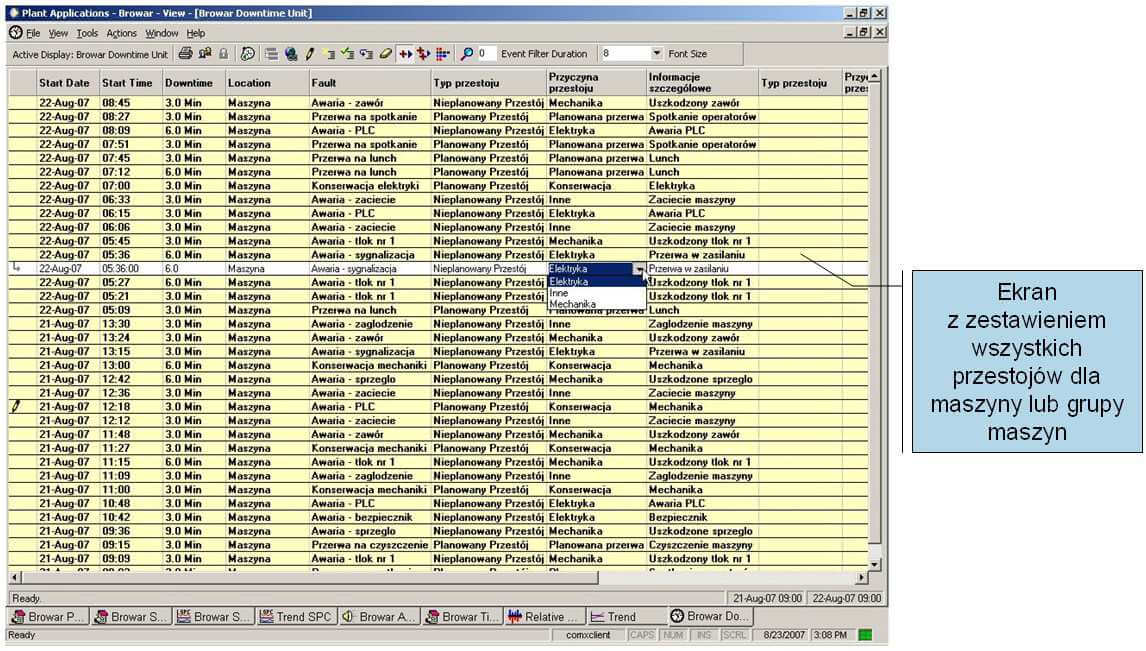Click the green status indicator square
Screen dimensions: 1146x651
[865, 635]
